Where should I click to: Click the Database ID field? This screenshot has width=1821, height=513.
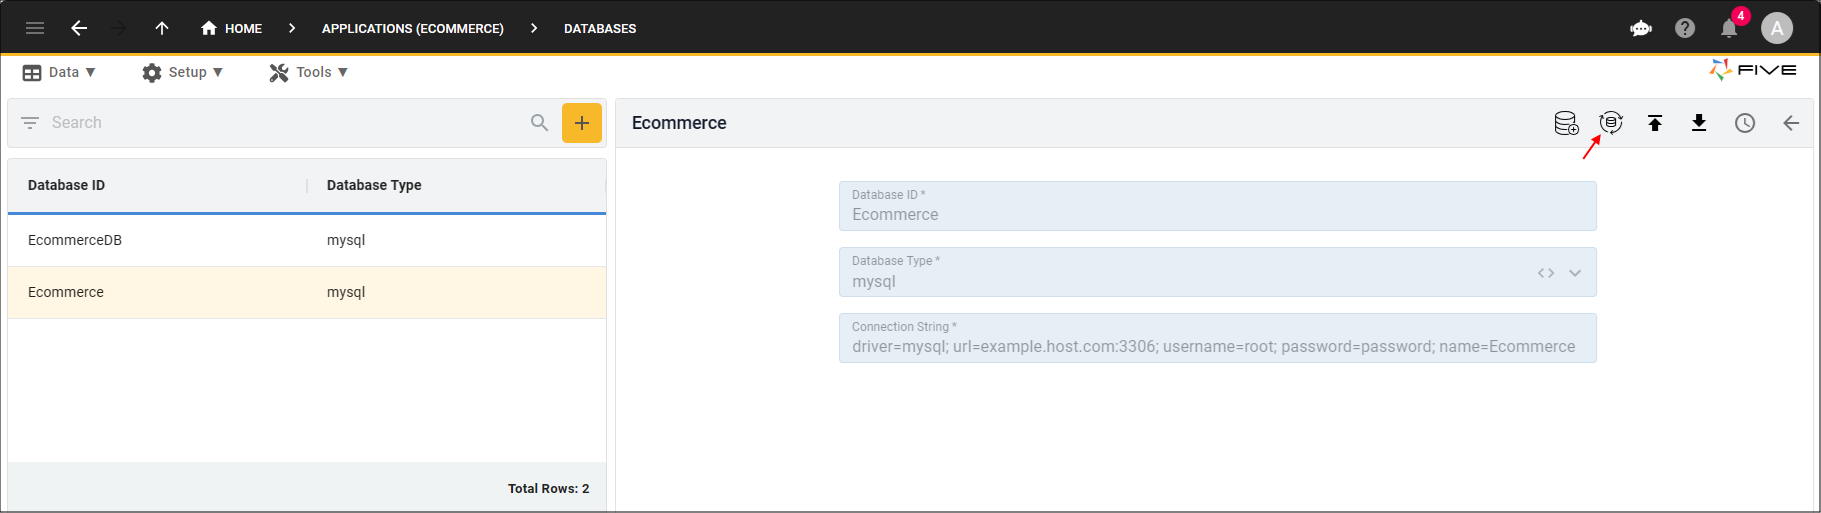pyautogui.click(x=1218, y=206)
